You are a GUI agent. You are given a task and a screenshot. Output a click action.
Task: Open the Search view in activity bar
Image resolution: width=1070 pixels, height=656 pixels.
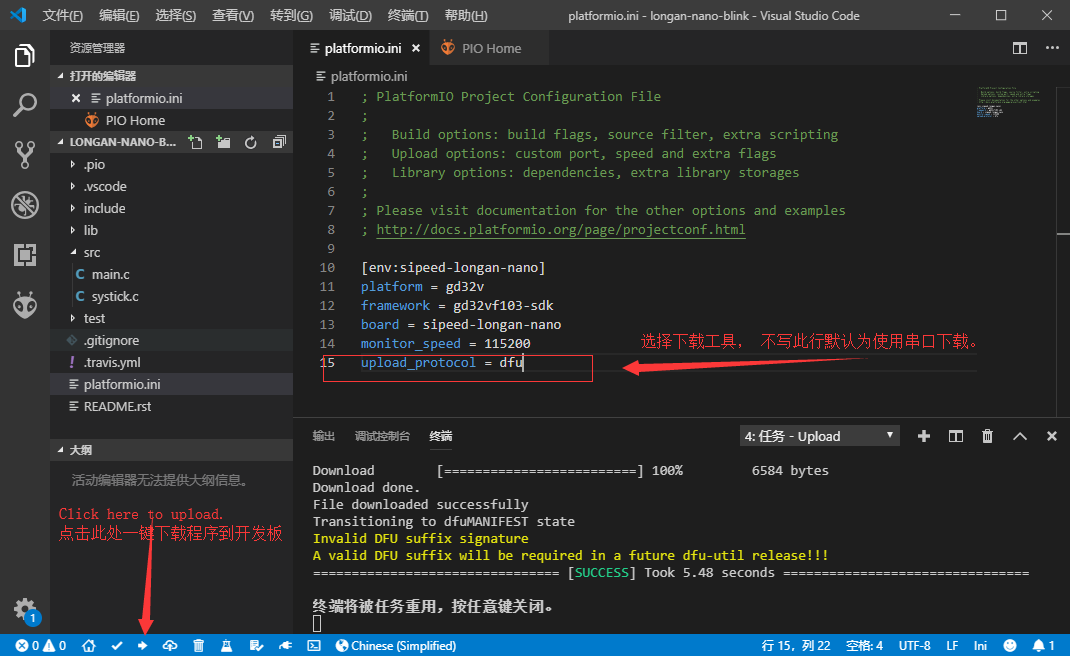25,105
